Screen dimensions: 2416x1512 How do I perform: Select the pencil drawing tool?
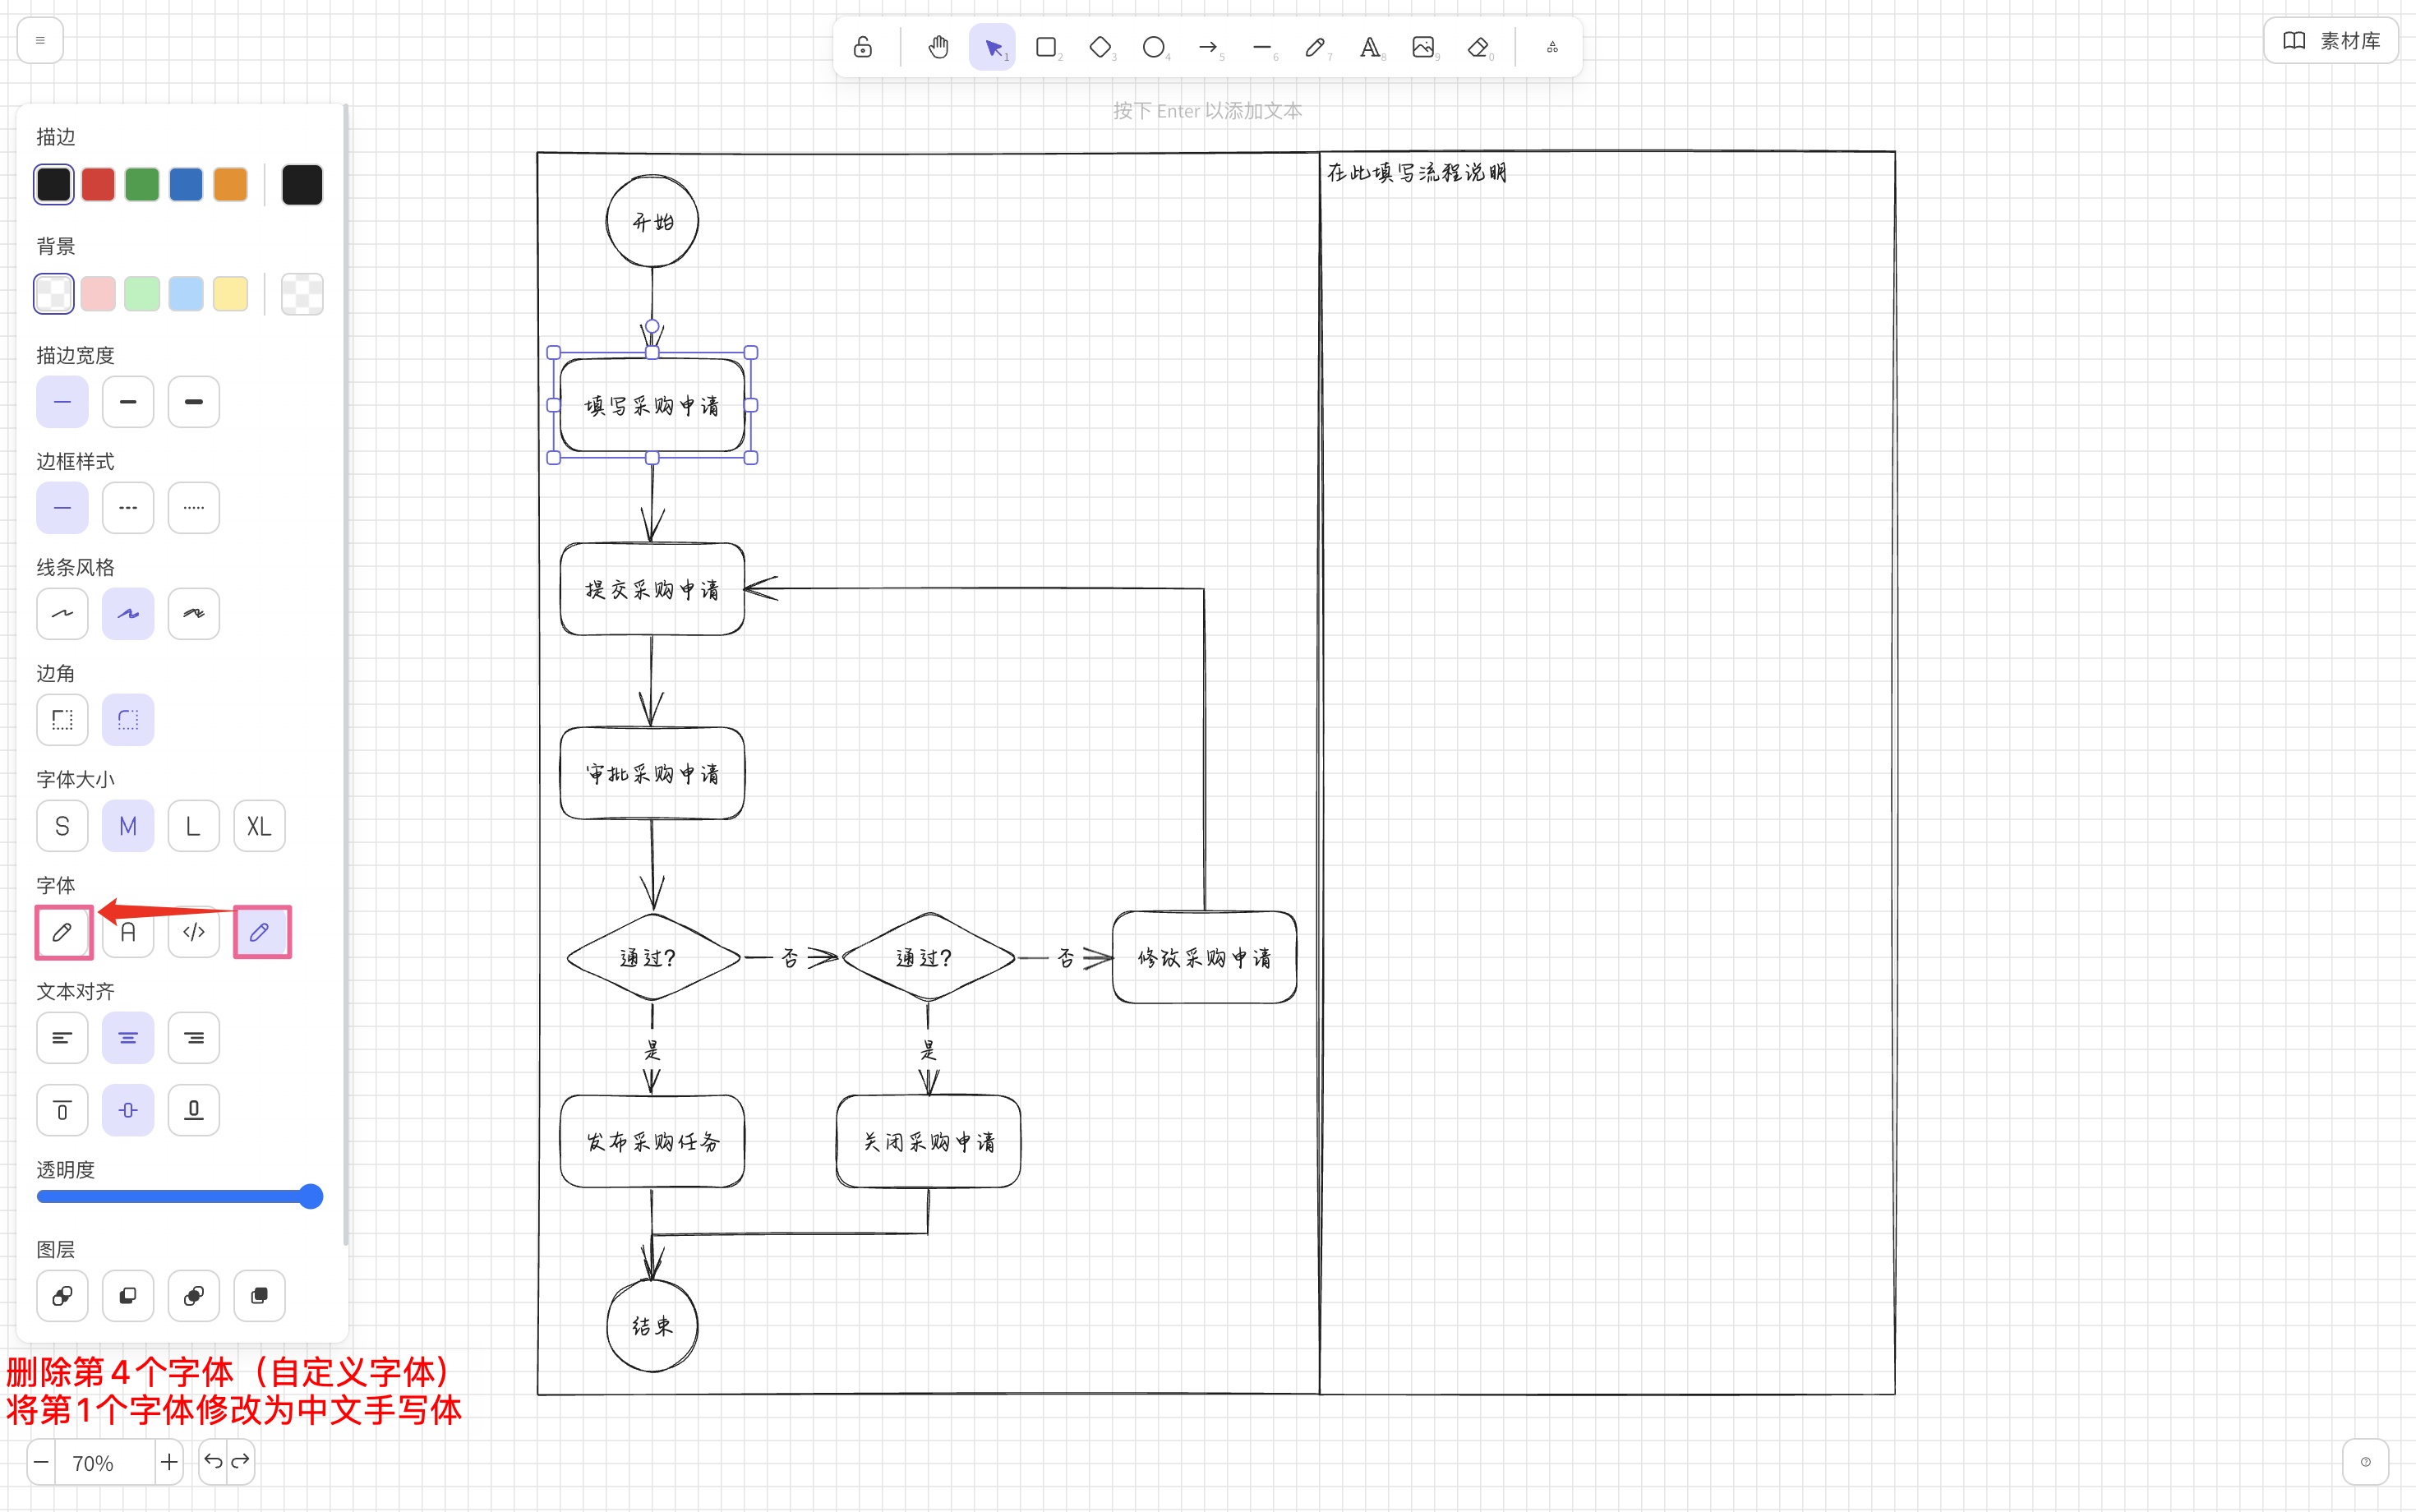[x=1316, y=46]
